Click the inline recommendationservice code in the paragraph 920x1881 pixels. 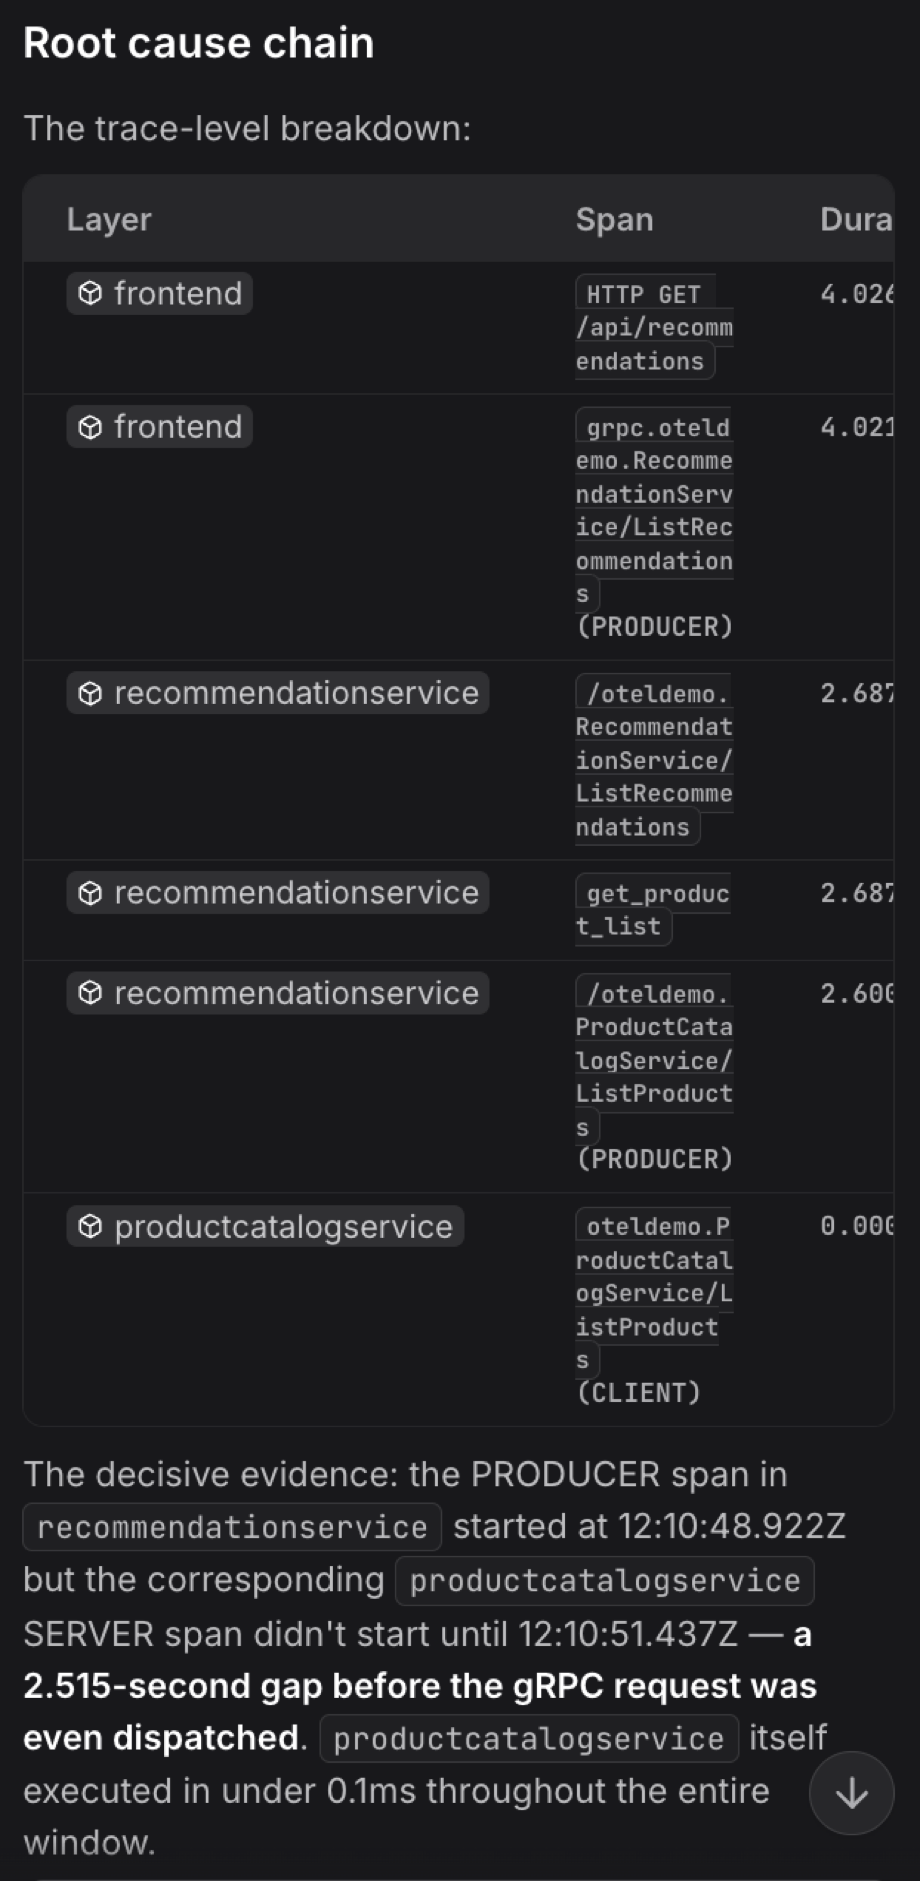[232, 1527]
